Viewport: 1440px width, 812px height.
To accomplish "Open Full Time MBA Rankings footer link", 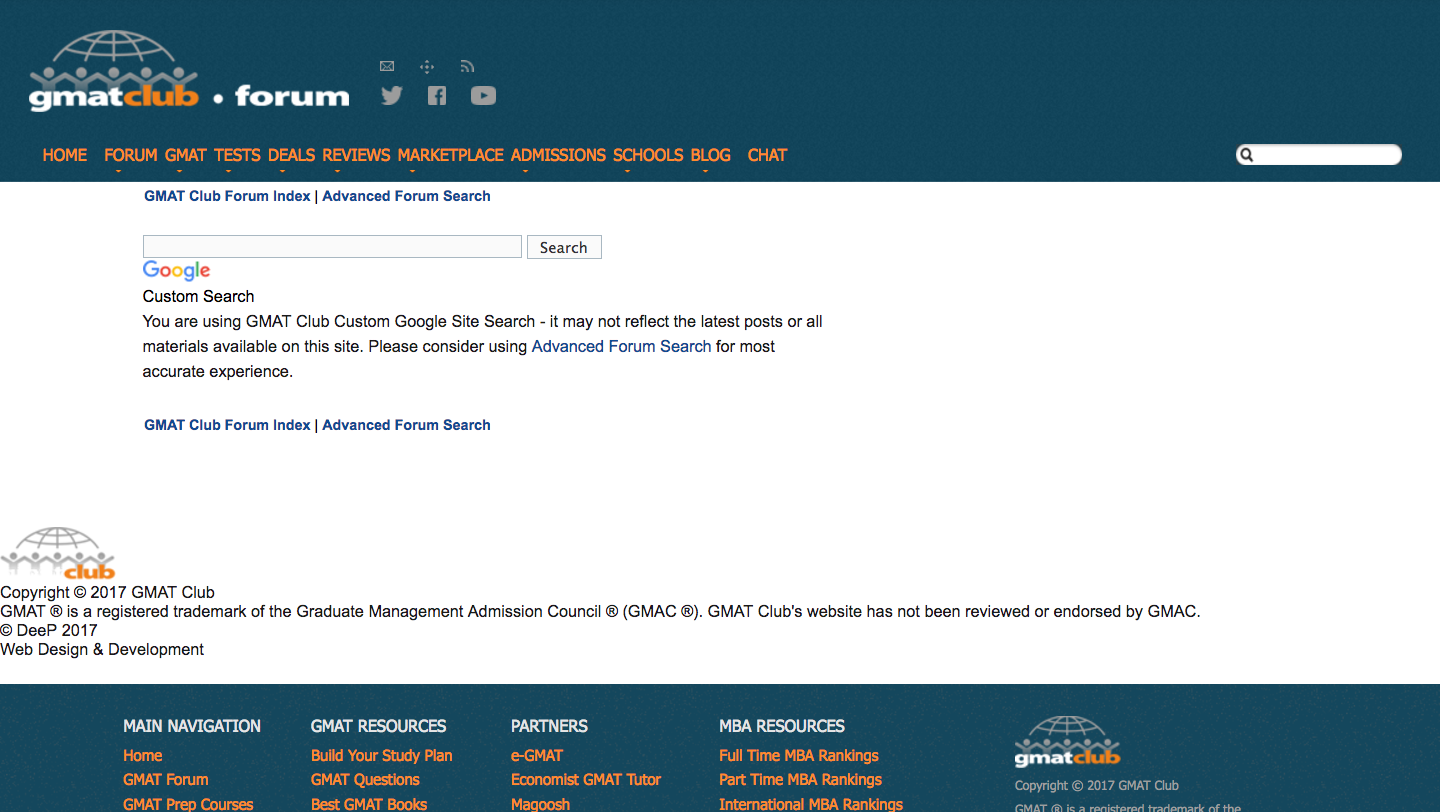I will (x=798, y=756).
